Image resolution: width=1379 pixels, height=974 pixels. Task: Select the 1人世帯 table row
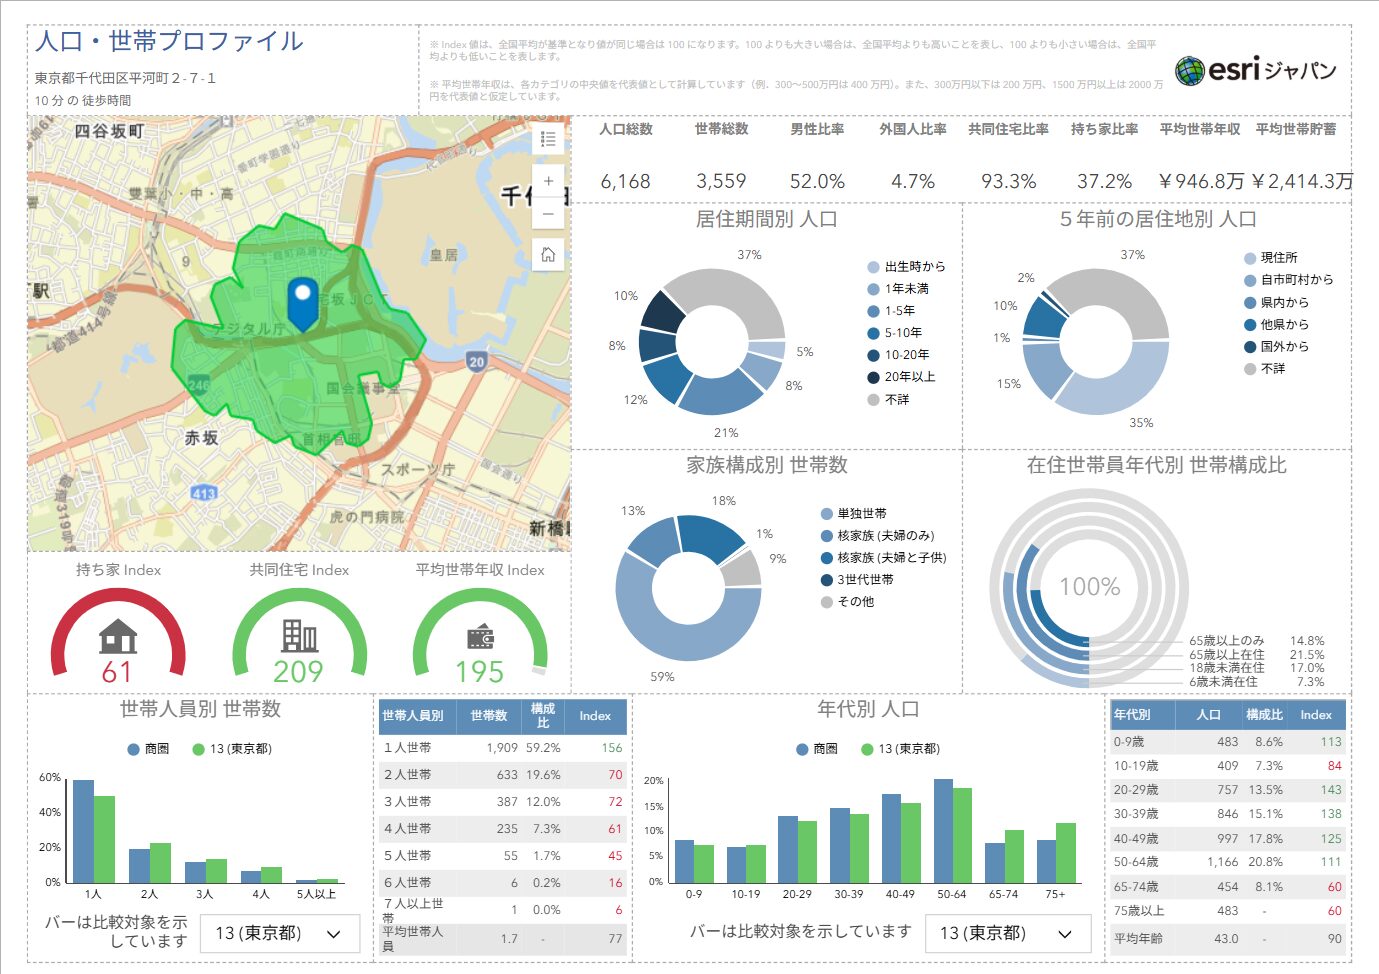pos(502,748)
